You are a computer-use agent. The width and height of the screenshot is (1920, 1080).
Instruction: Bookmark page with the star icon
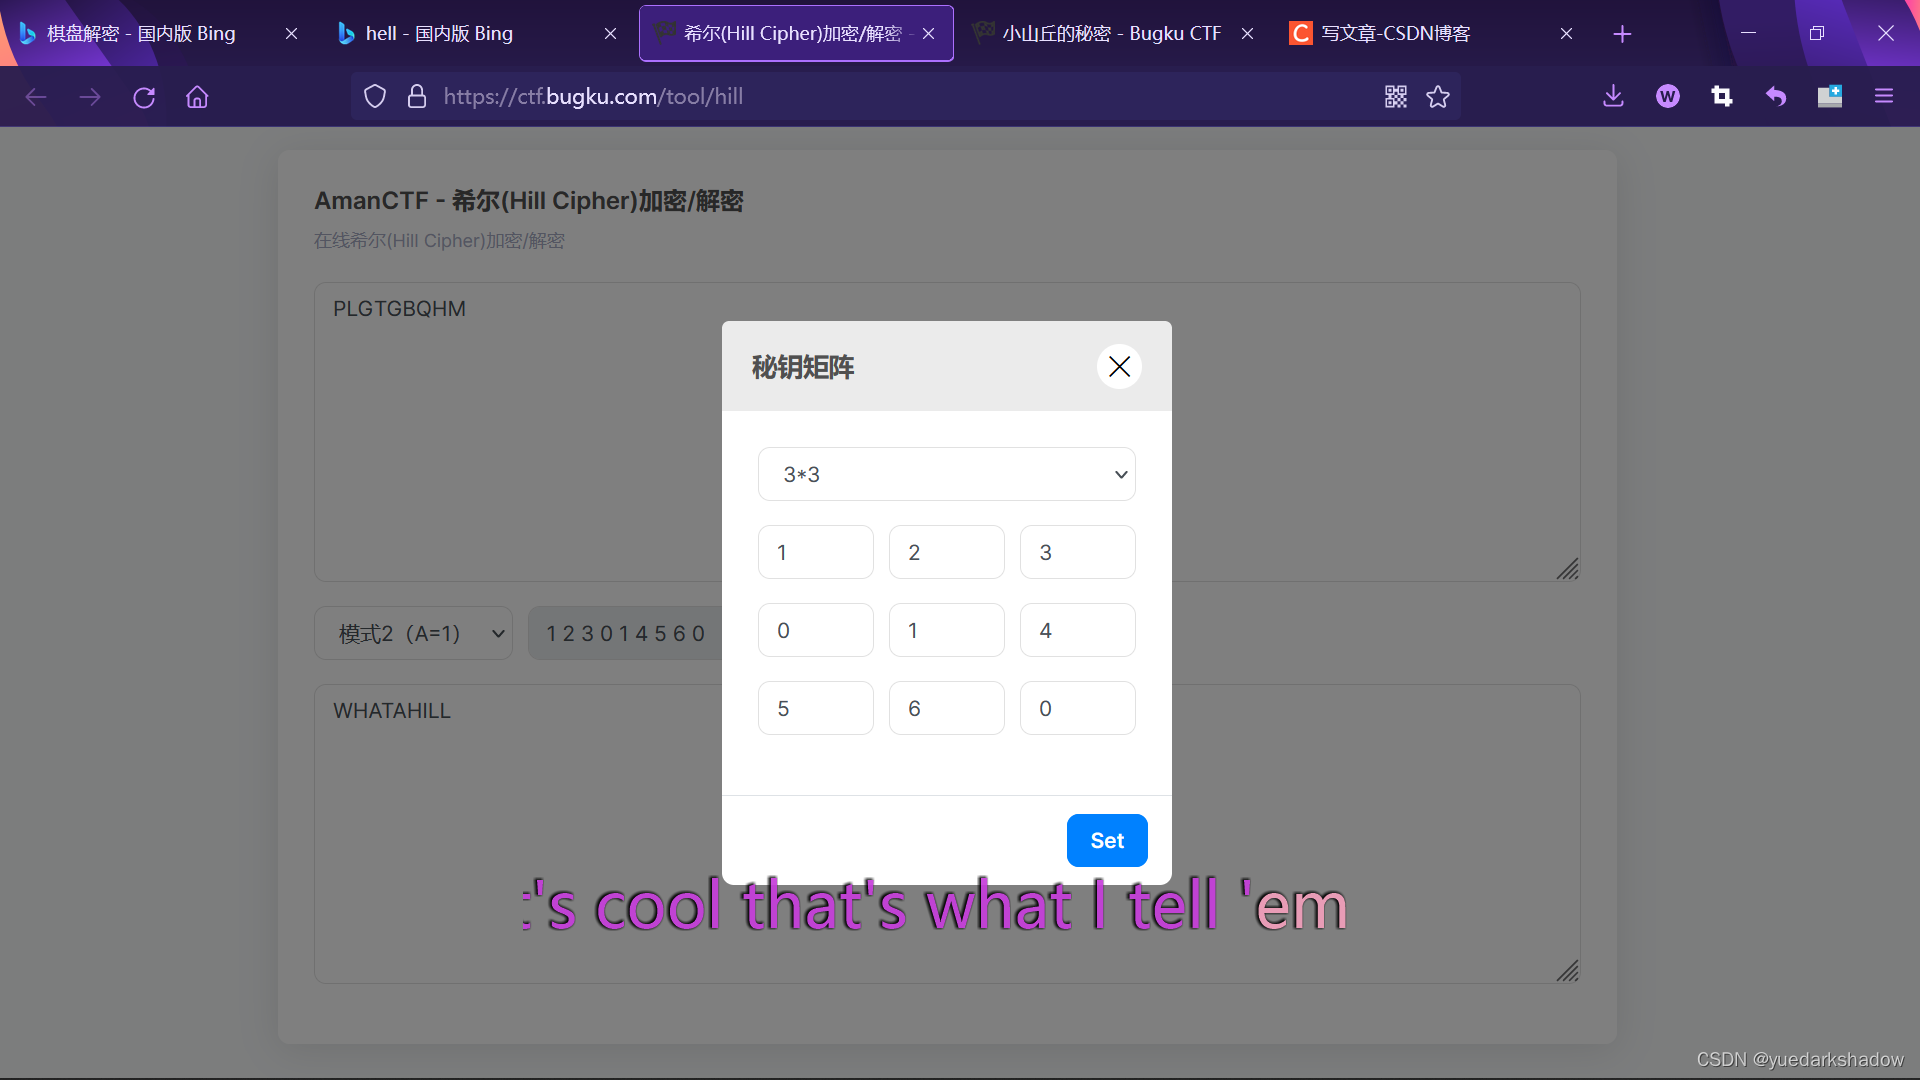point(1438,96)
